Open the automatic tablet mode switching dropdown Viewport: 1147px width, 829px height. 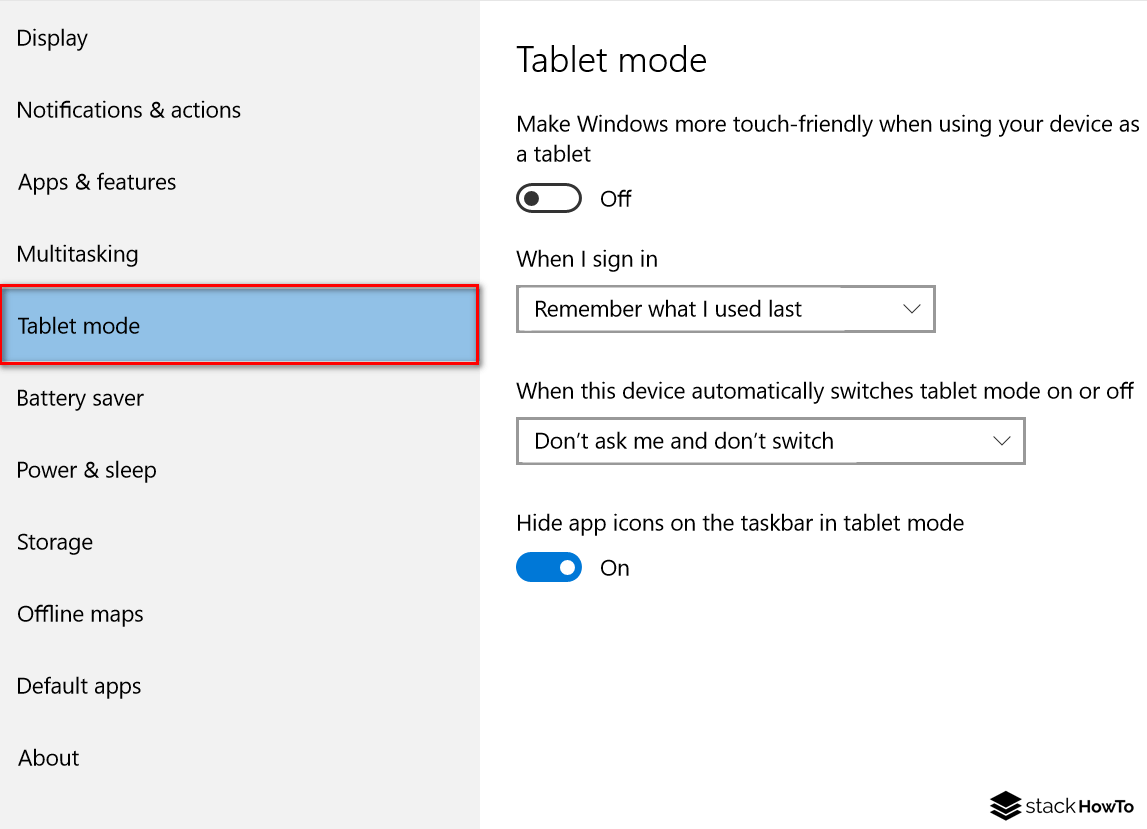click(x=770, y=441)
